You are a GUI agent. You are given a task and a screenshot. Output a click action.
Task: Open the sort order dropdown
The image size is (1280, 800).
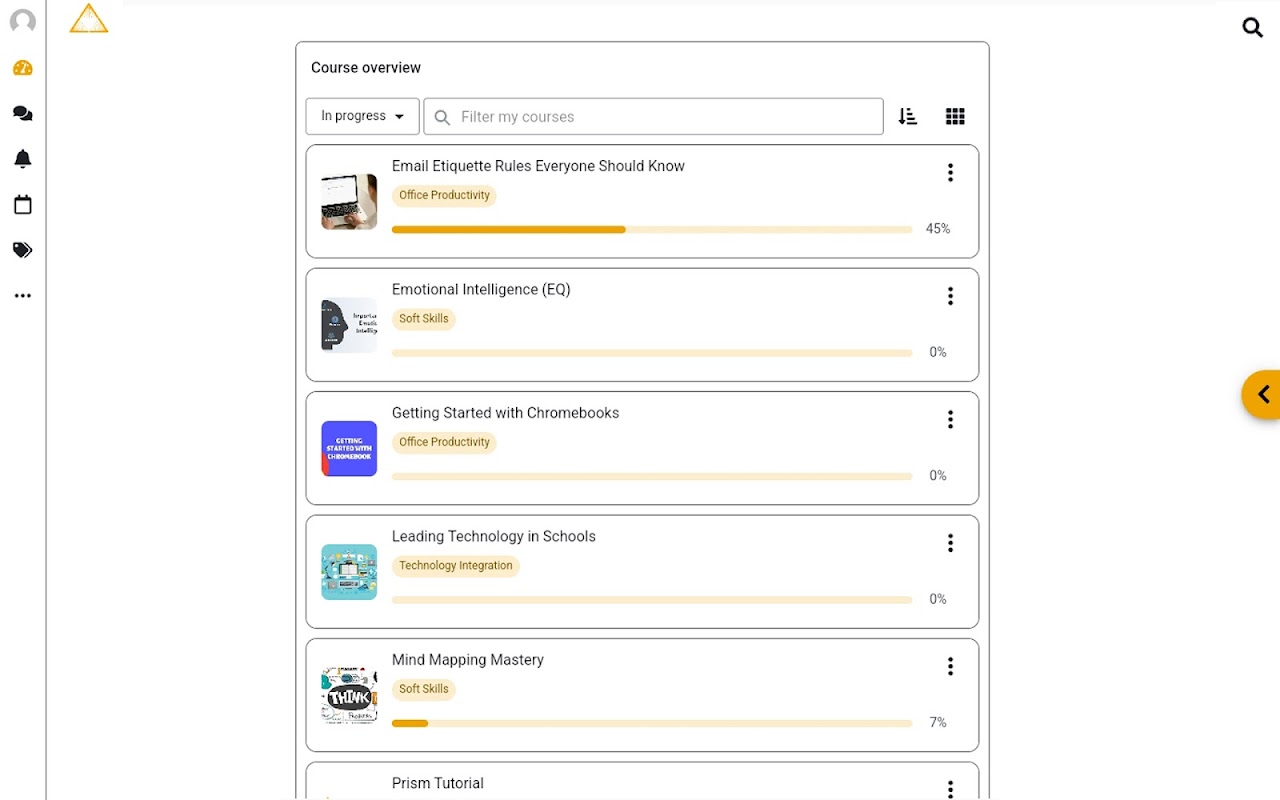pyautogui.click(x=908, y=117)
